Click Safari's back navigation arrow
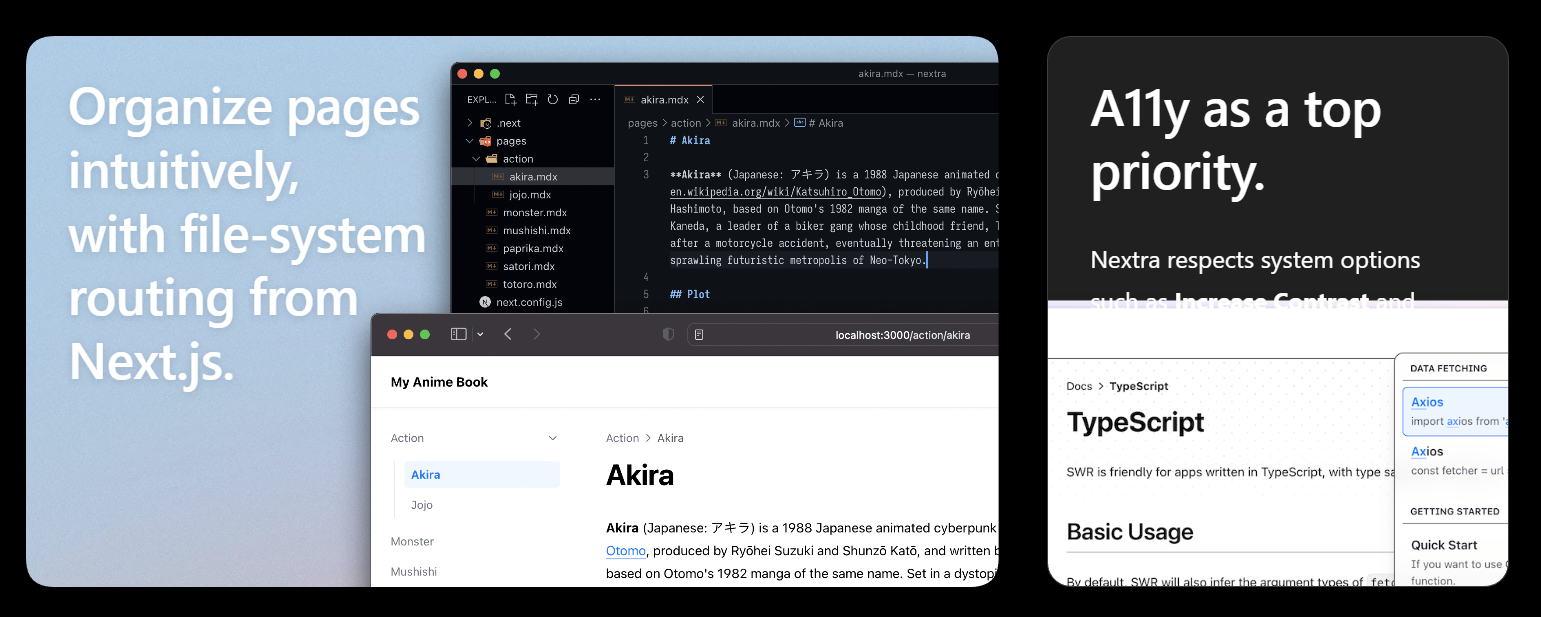This screenshot has height=617, width=1541. point(507,334)
